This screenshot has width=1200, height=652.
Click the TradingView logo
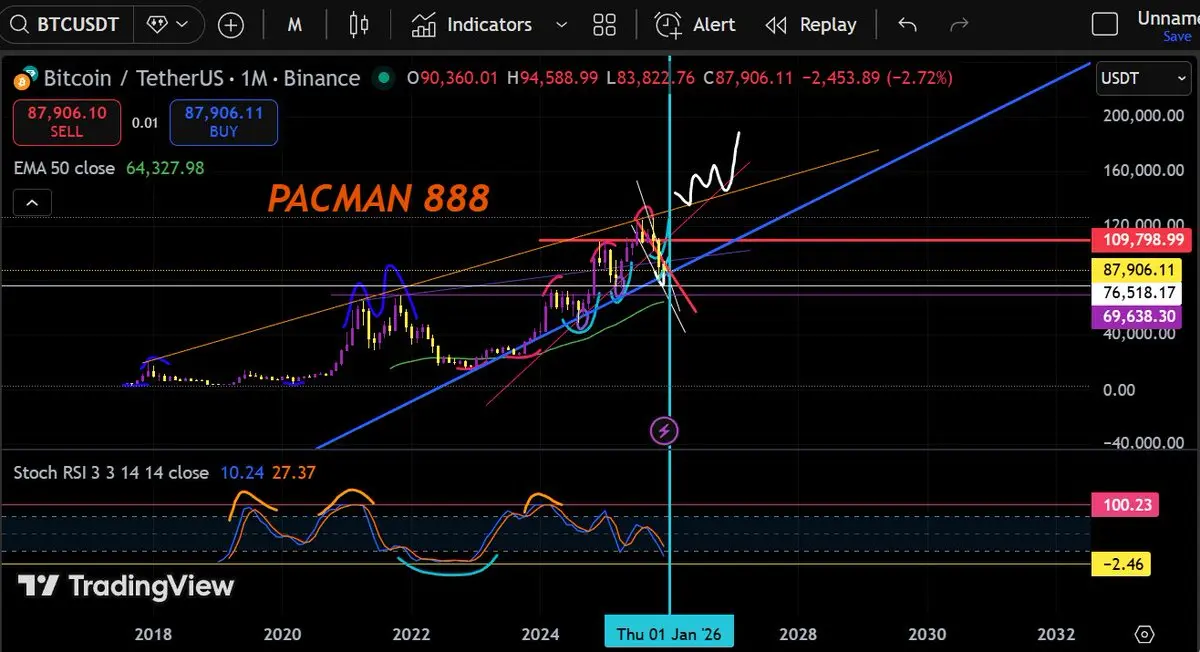coord(125,587)
